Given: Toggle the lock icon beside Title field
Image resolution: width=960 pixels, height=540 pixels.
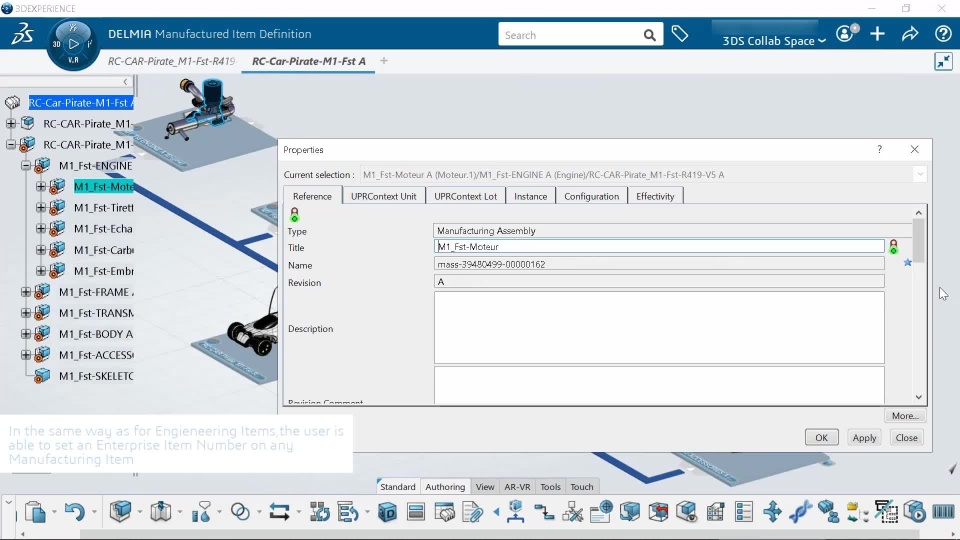Looking at the screenshot, I should tap(893, 247).
